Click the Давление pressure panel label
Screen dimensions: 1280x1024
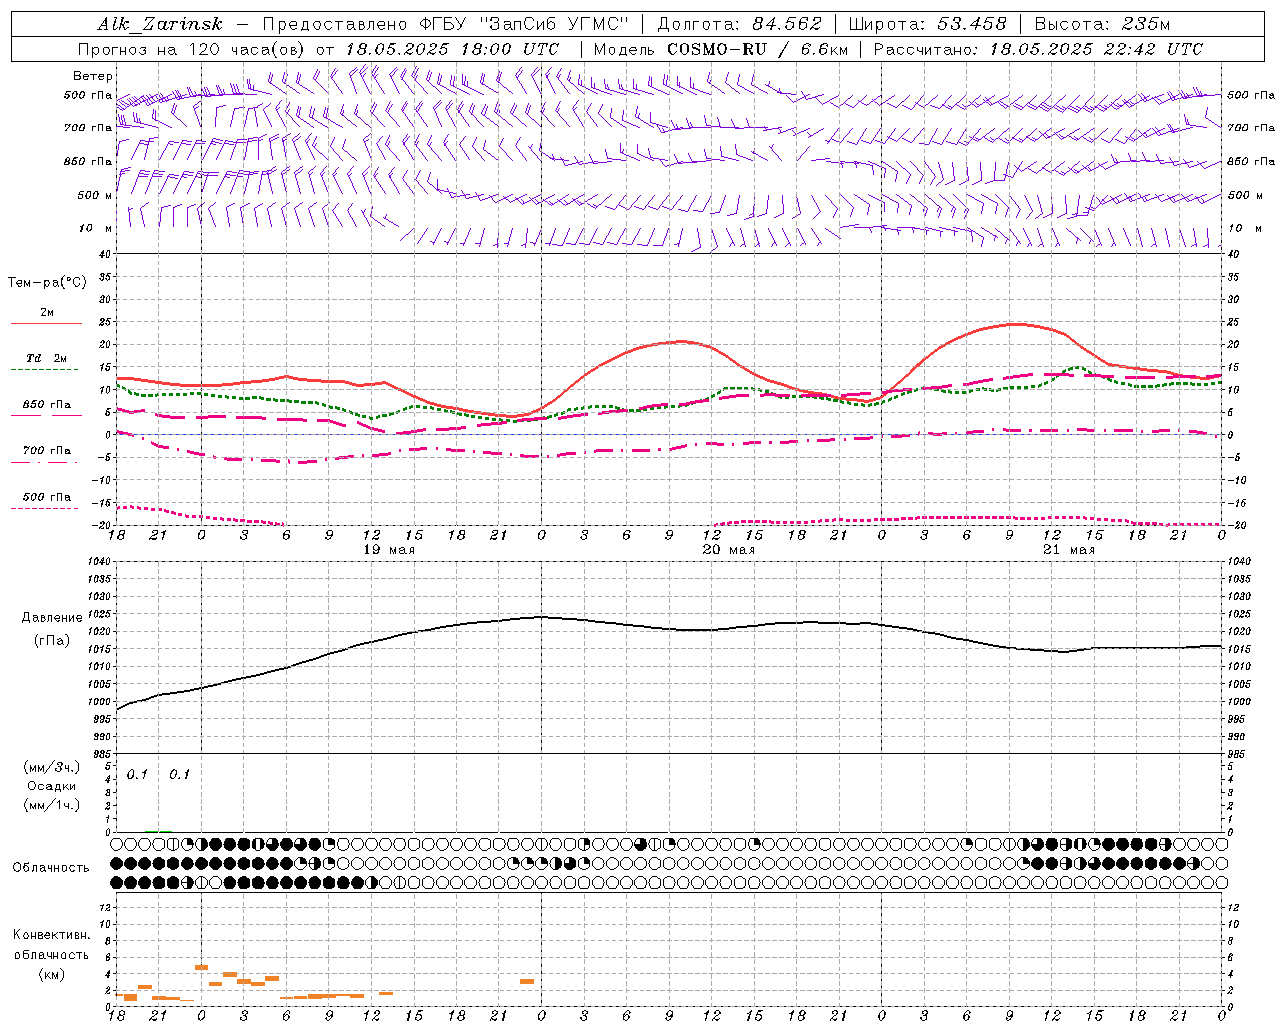(x=52, y=618)
